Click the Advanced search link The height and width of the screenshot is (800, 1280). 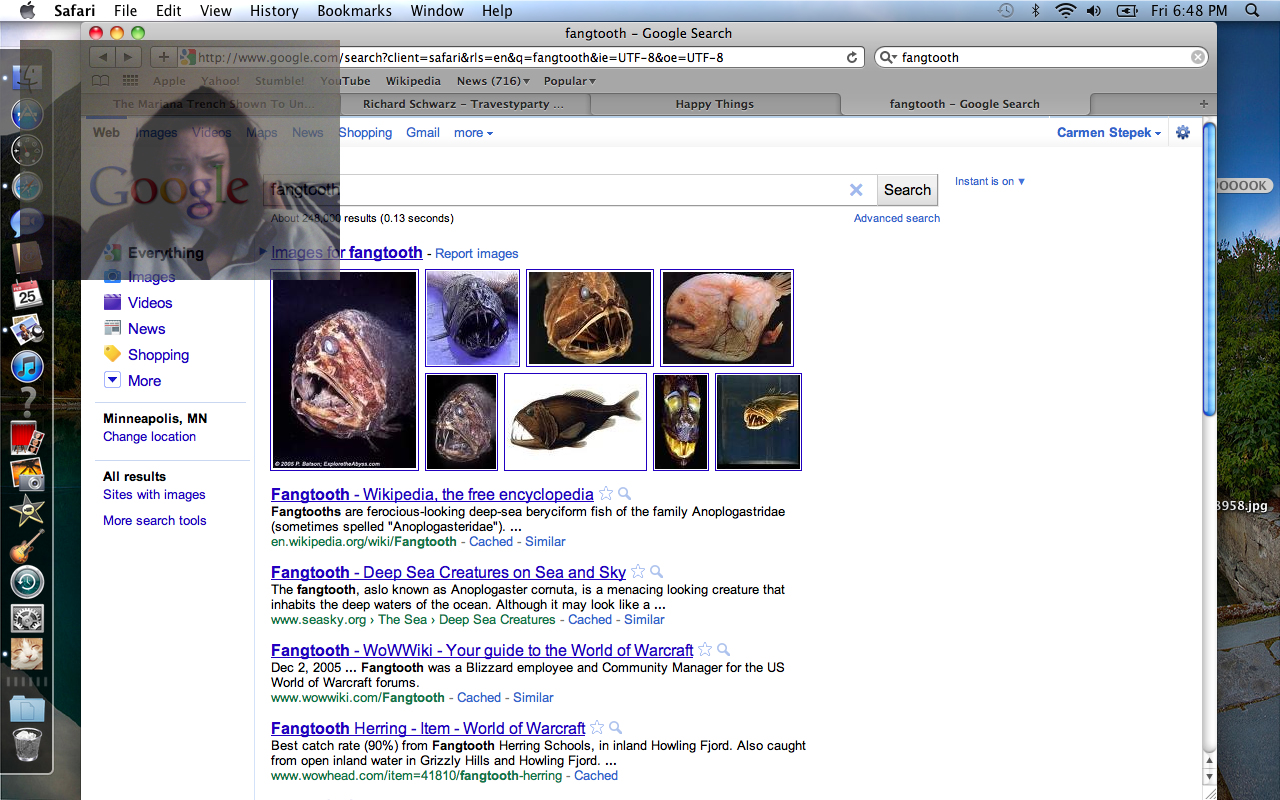896,218
